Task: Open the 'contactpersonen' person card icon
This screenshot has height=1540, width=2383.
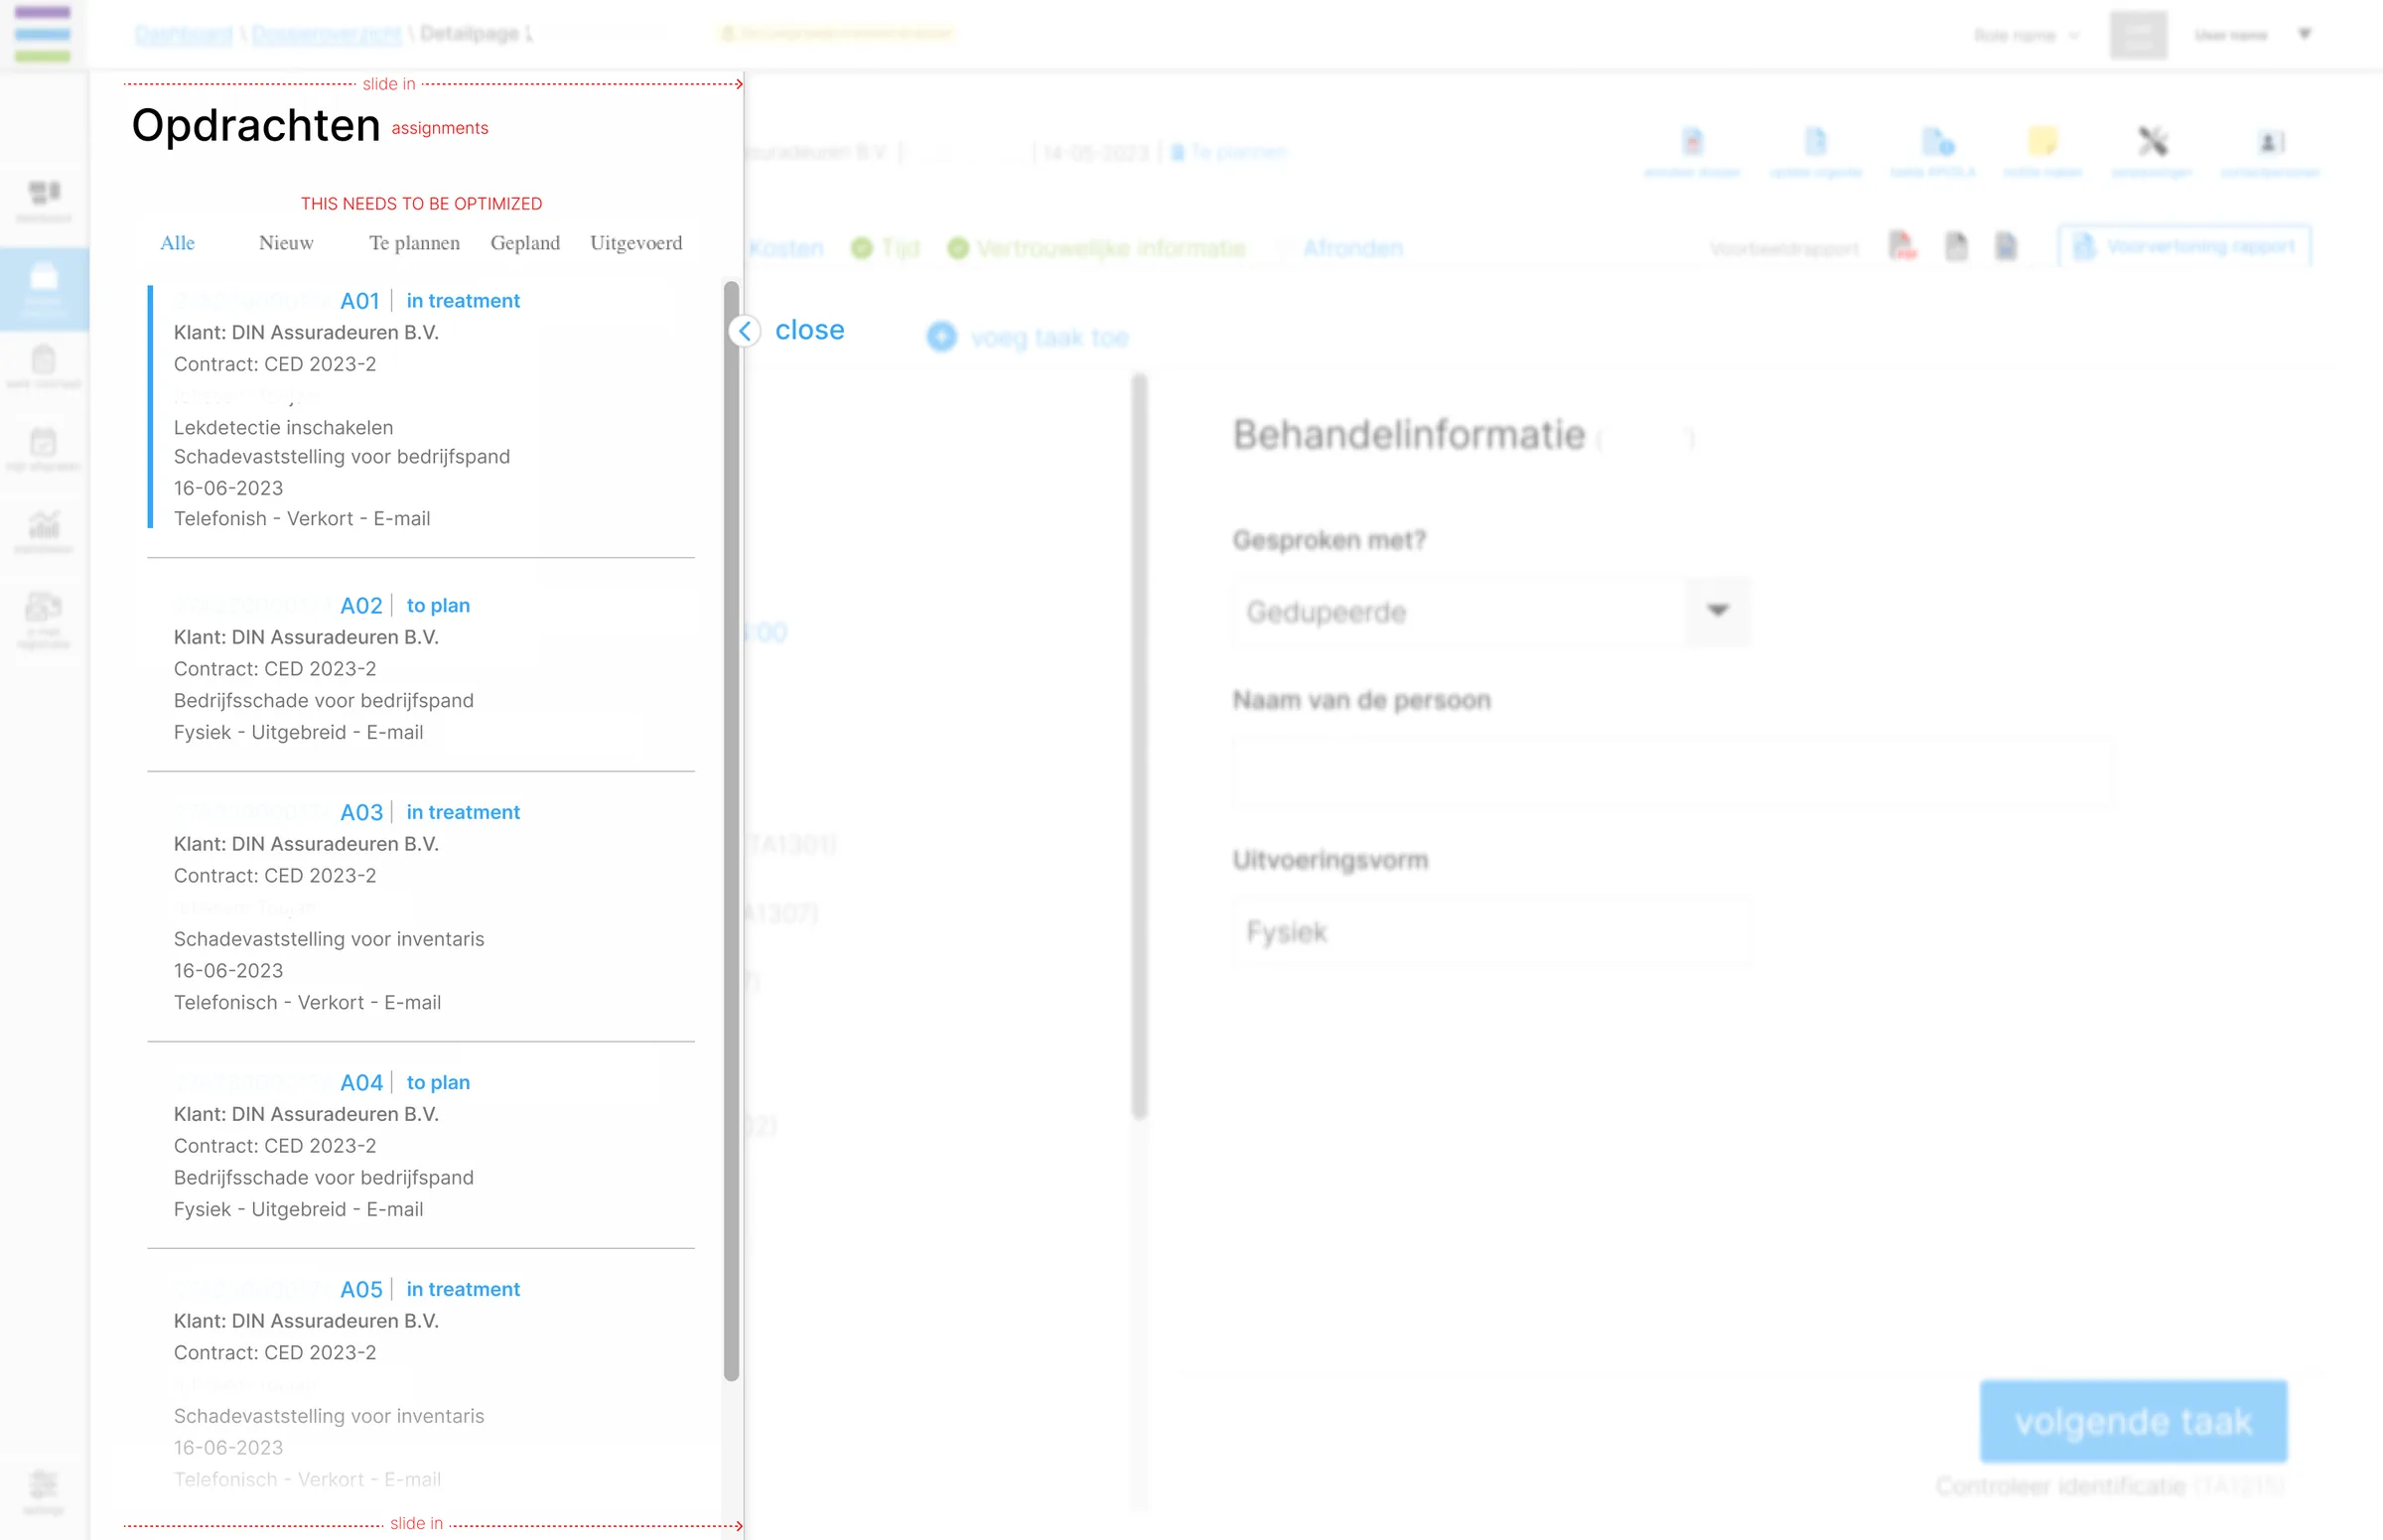Action: pyautogui.click(x=2270, y=142)
